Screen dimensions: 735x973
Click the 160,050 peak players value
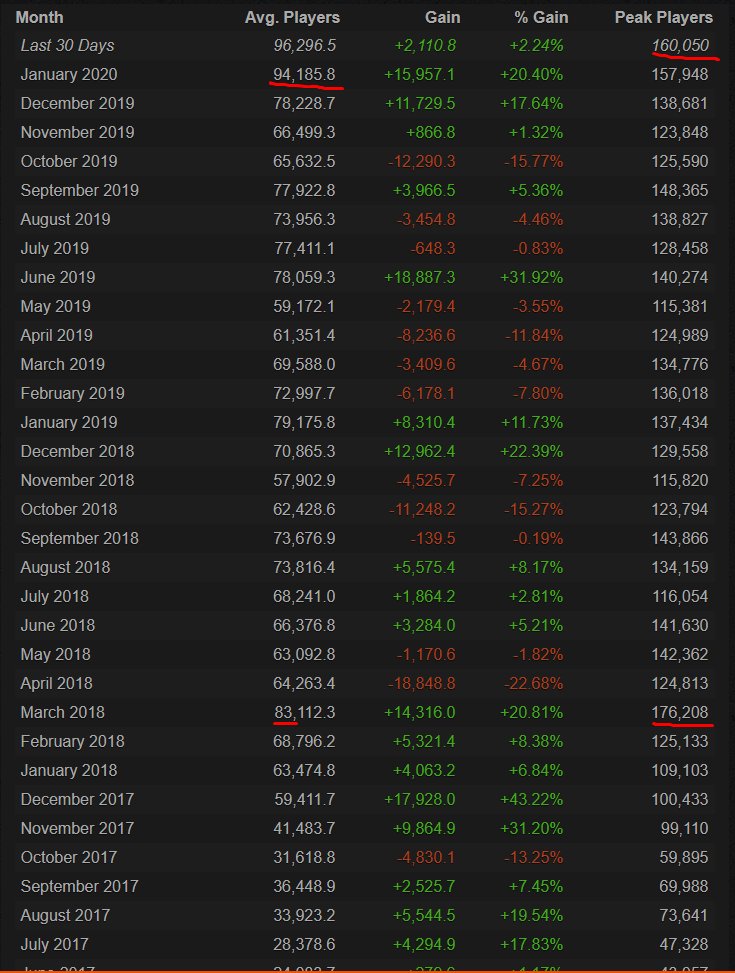[680, 45]
